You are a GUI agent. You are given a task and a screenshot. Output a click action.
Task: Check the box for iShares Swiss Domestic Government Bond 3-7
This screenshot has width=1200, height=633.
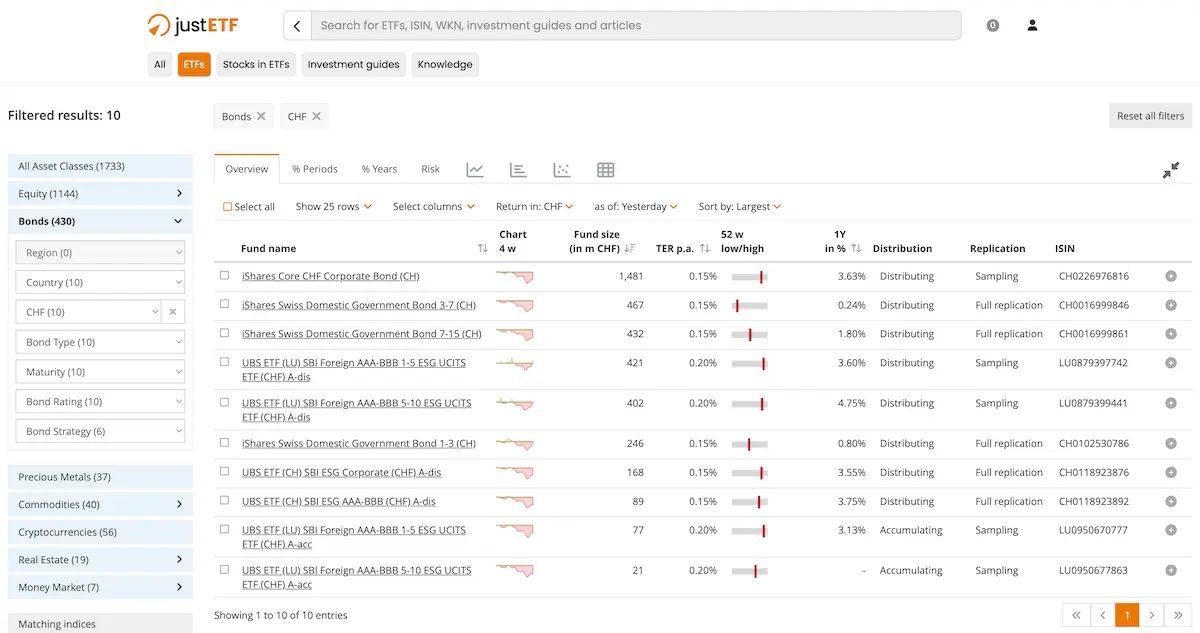pos(225,304)
